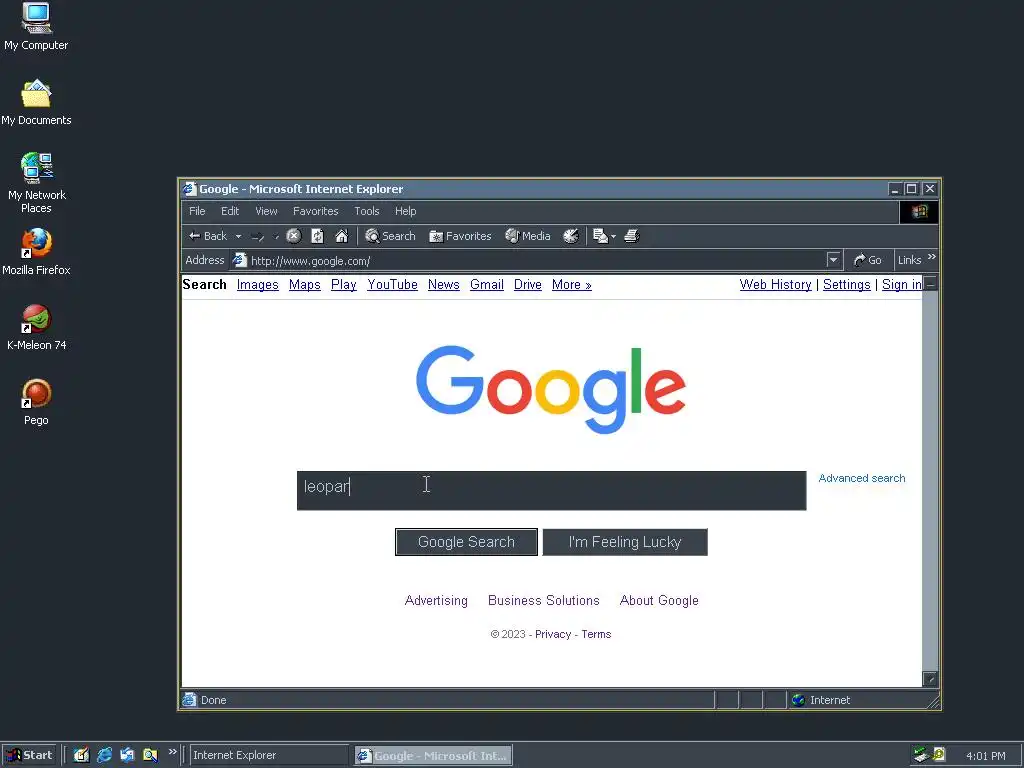Click the vertical scrollbar up arrow

point(931,283)
